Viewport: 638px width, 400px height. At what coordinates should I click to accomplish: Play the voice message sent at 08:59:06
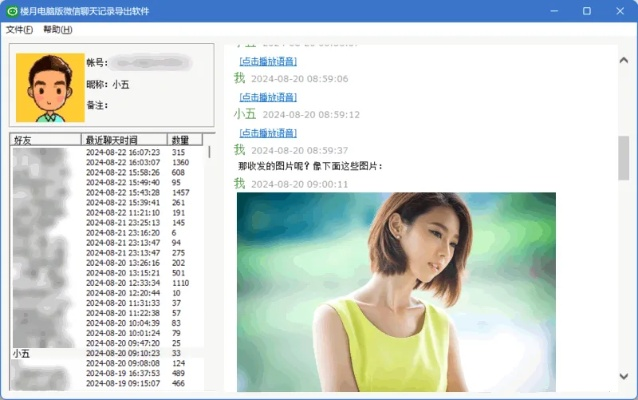pos(268,97)
